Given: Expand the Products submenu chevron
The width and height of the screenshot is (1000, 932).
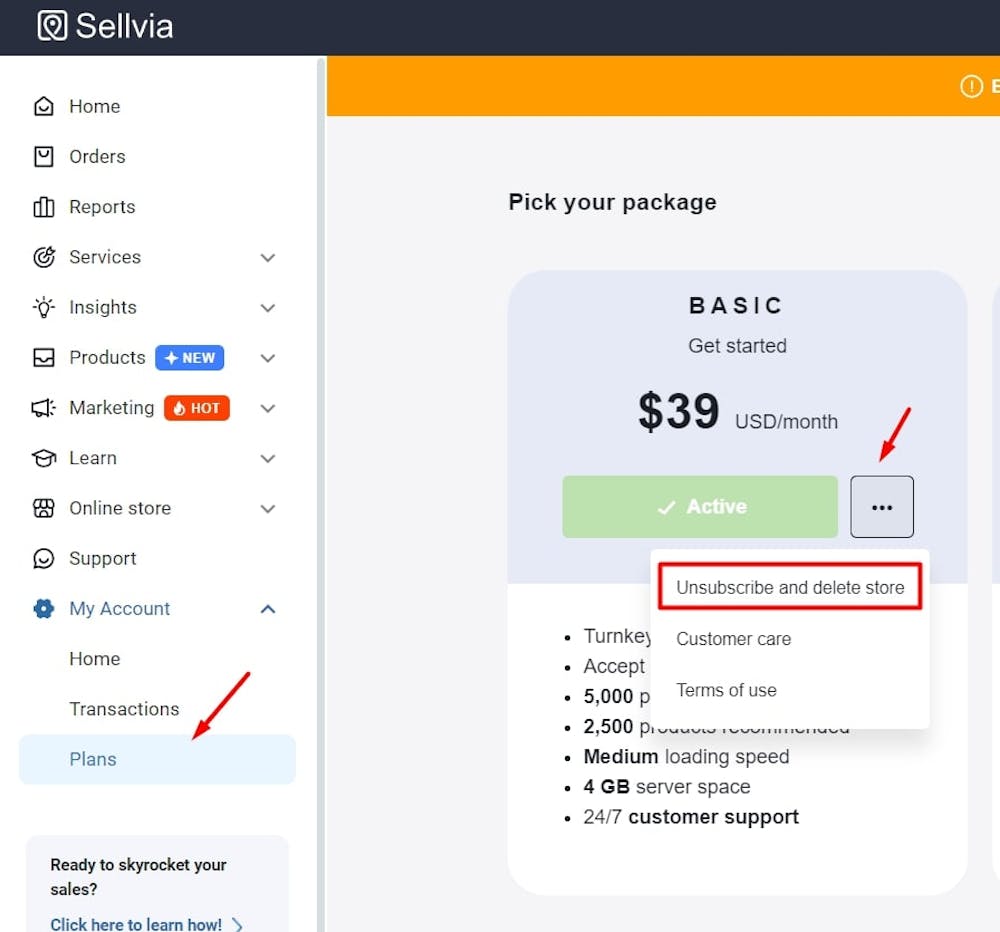Looking at the screenshot, I should coord(268,357).
